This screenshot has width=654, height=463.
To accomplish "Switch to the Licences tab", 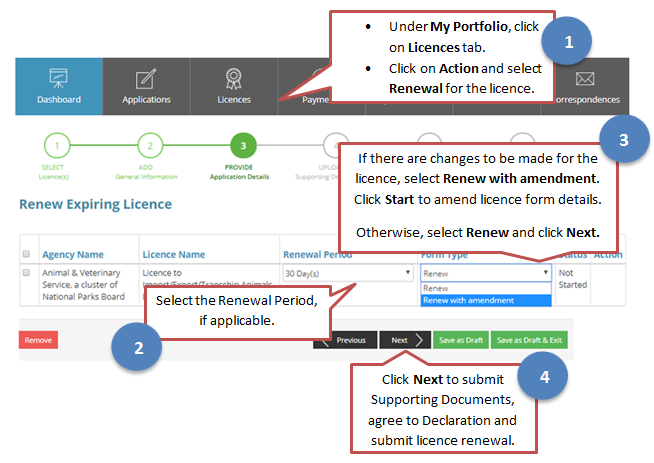I will [x=234, y=99].
